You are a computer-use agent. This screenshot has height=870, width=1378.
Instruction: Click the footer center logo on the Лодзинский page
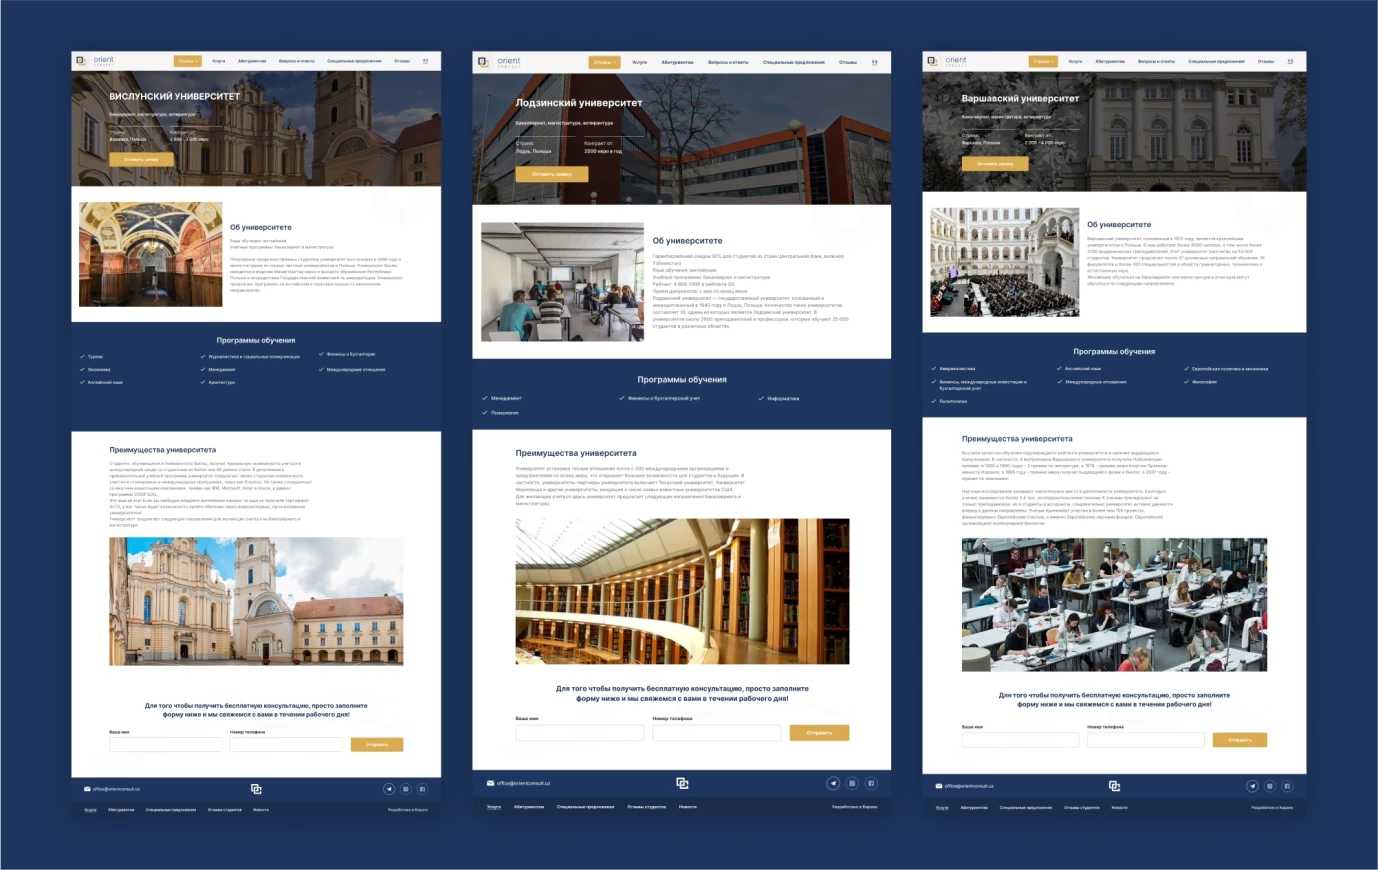682,783
